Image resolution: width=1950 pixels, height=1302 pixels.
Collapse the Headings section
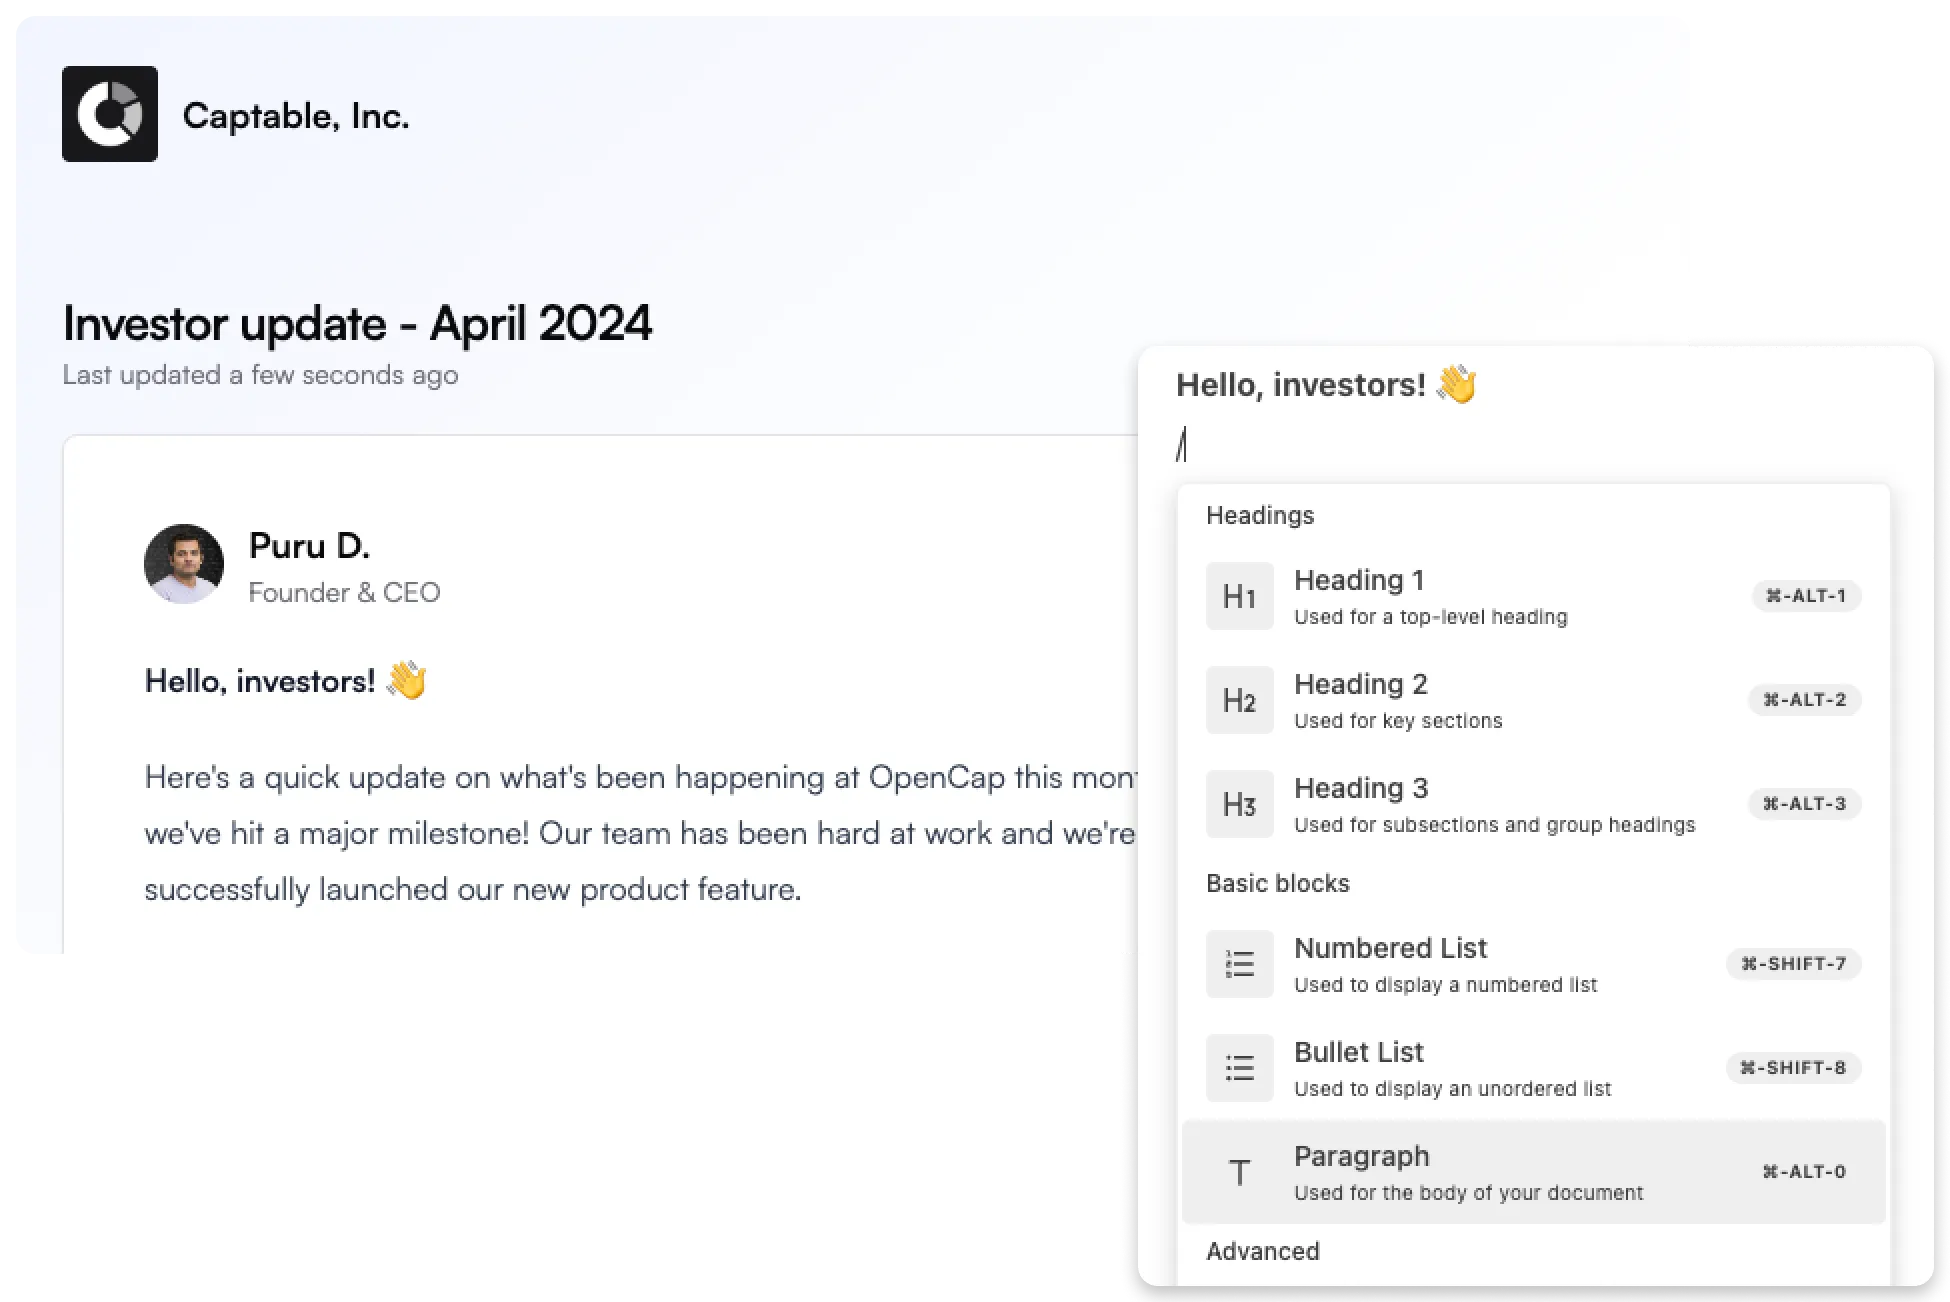[1260, 515]
